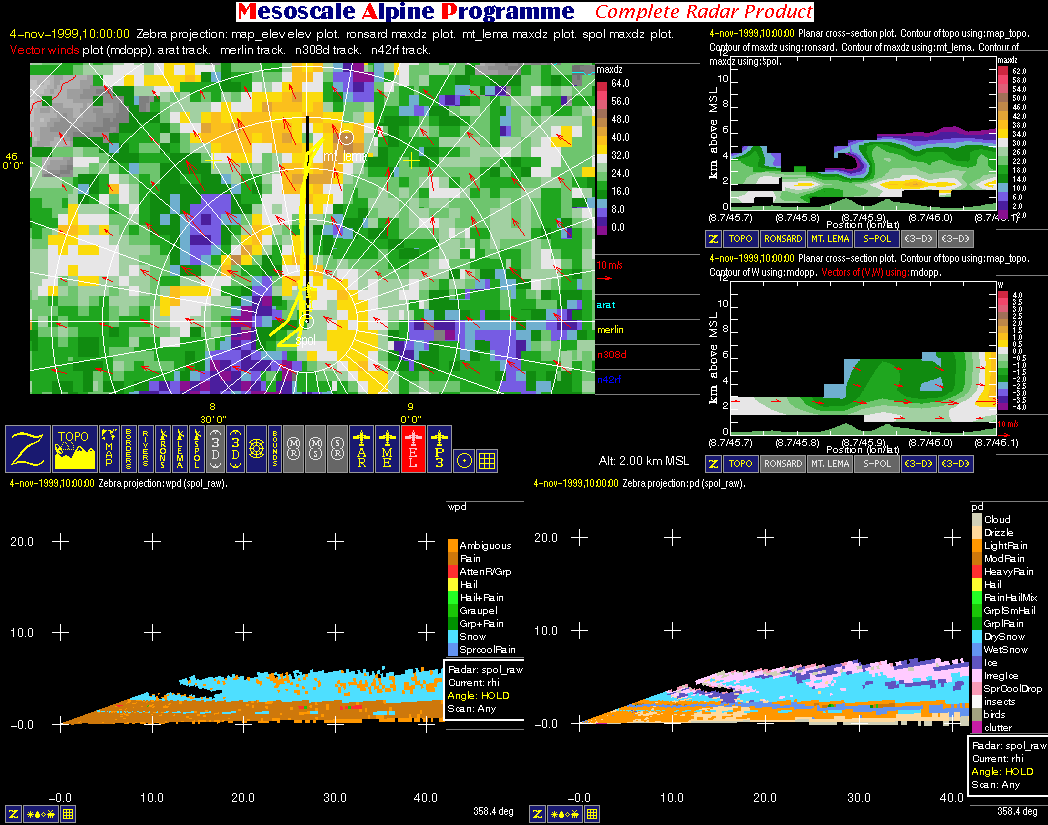Screen dimensions: 1048x825
Task: Select RONSARD in upper cross-section toolbar
Action: click(782, 239)
